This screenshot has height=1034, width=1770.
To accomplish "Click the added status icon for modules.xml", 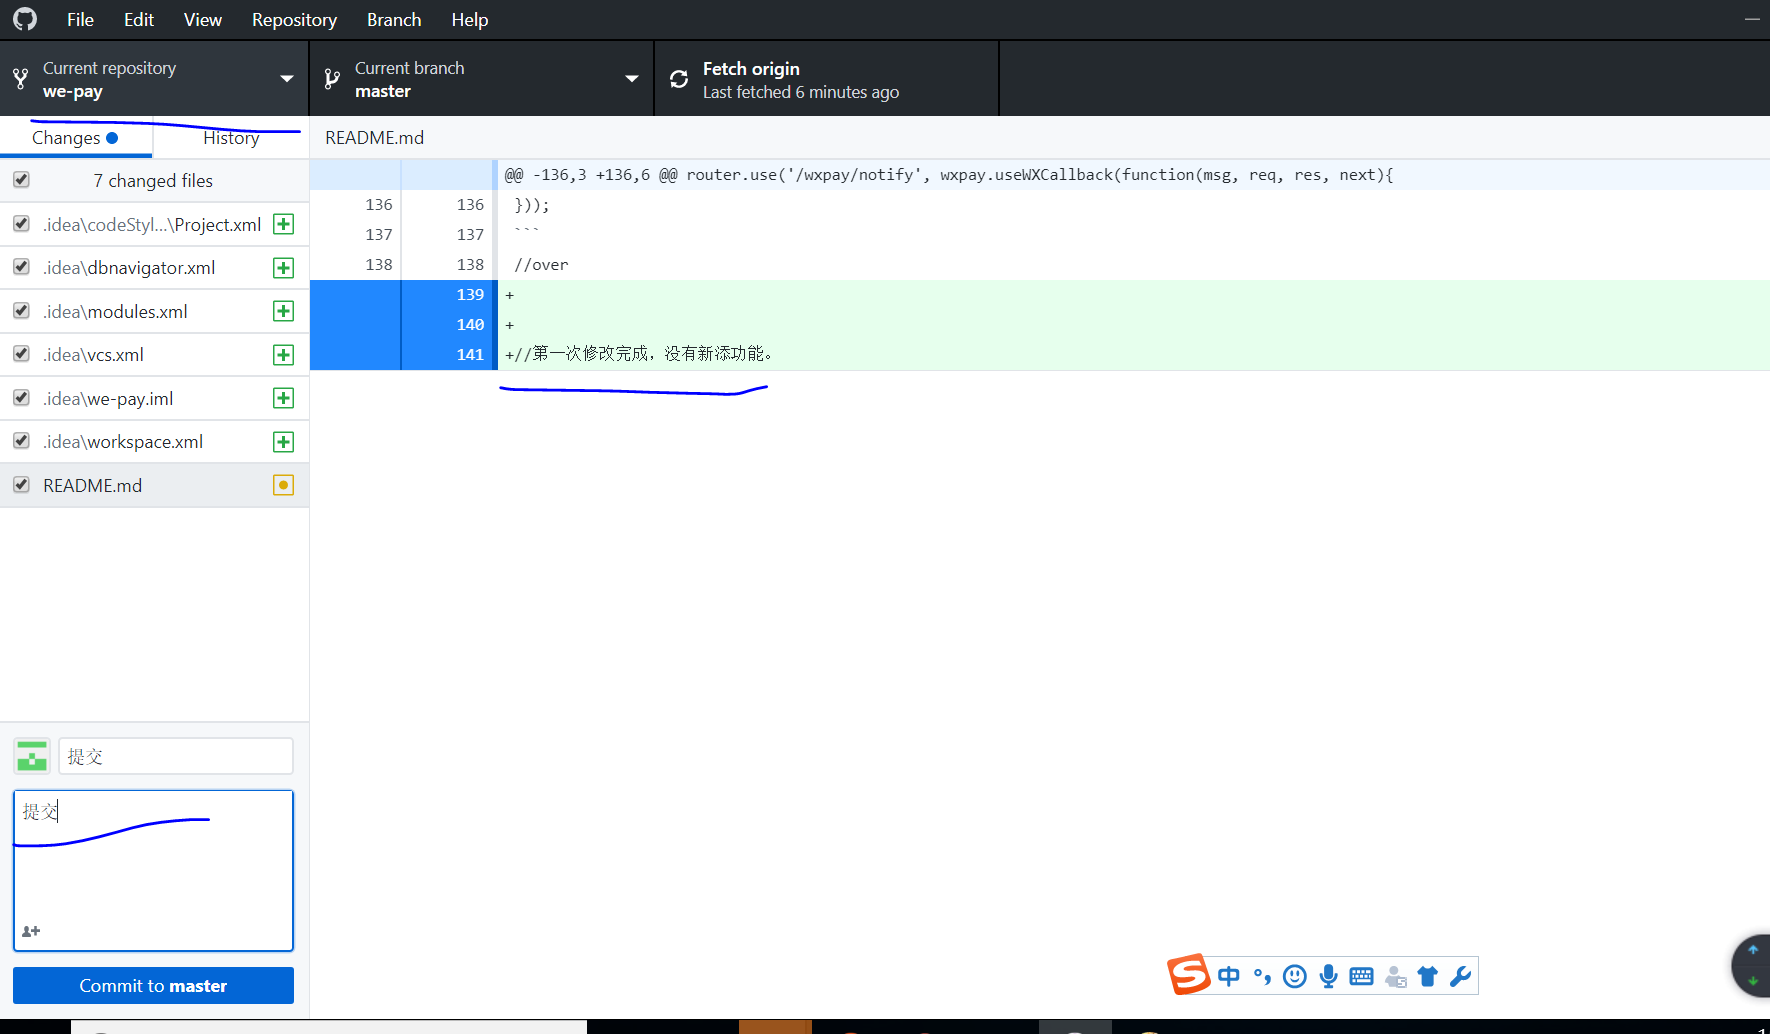I will 284,311.
